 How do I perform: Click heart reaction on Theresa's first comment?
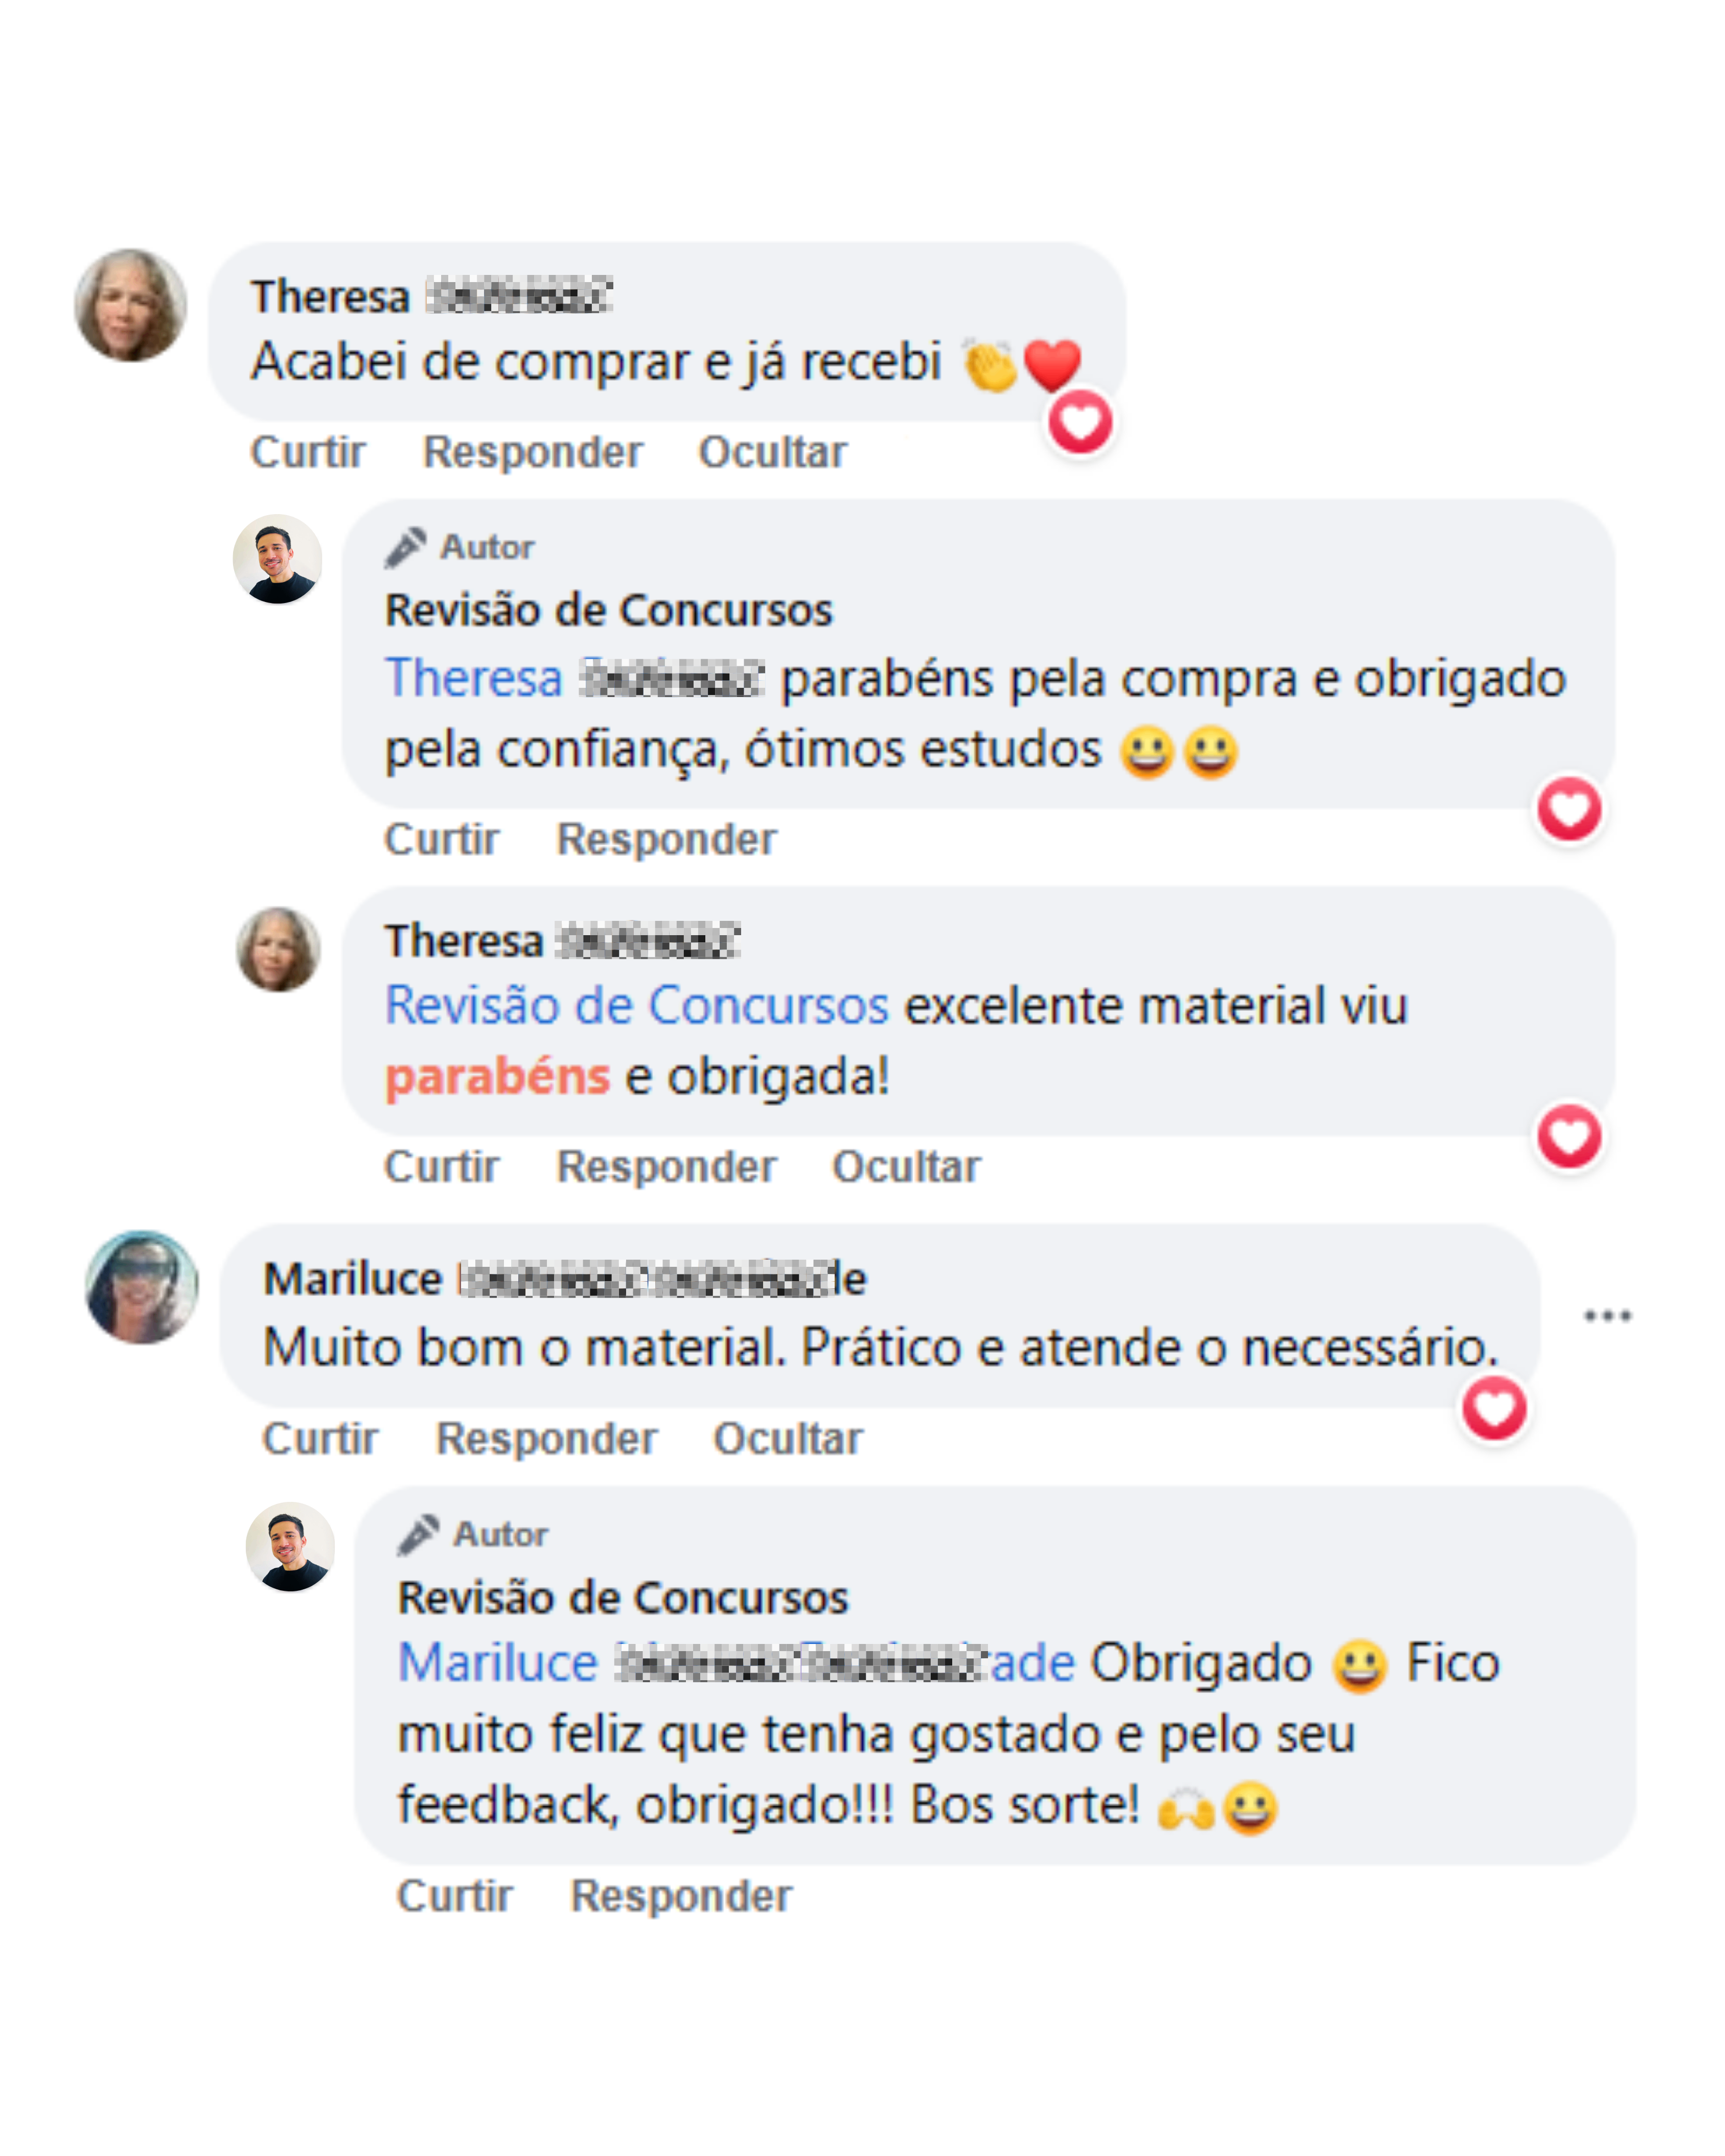click(x=1080, y=423)
